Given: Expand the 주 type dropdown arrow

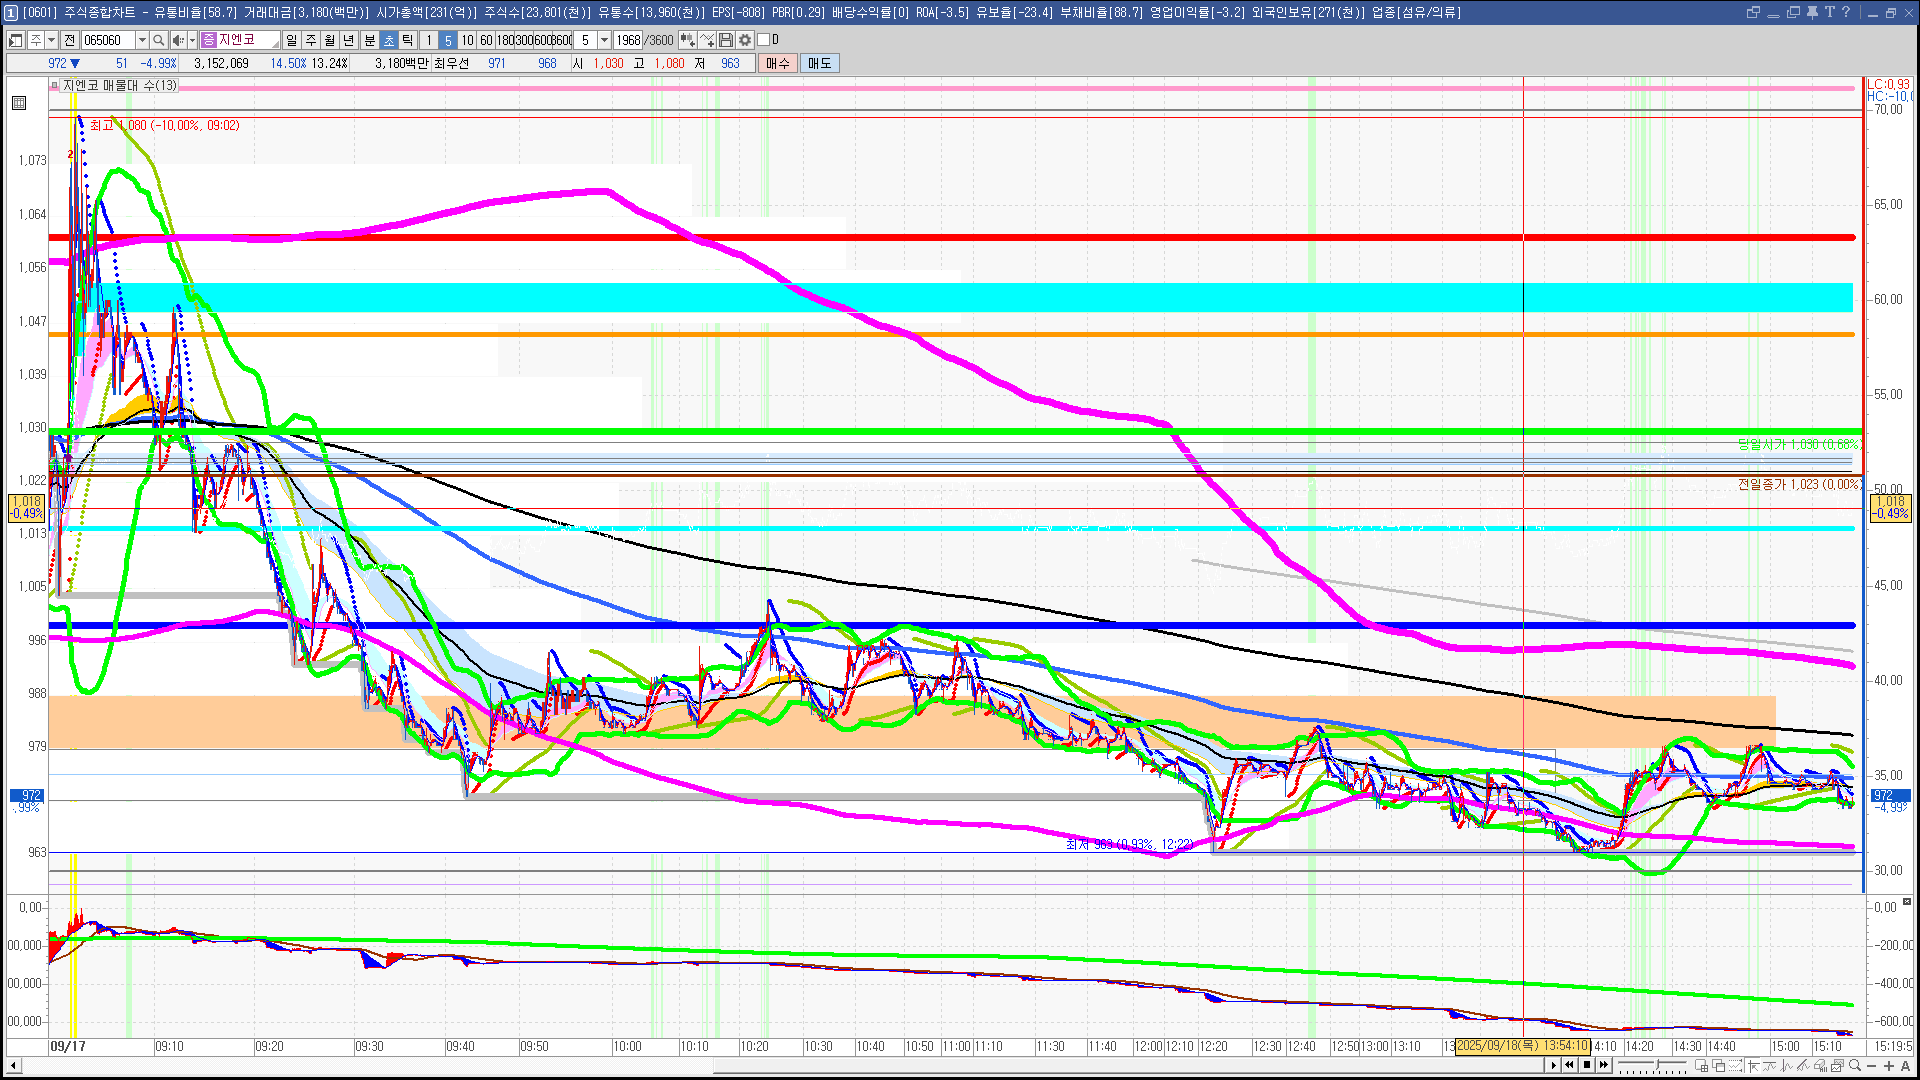Looking at the screenshot, I should [51, 40].
